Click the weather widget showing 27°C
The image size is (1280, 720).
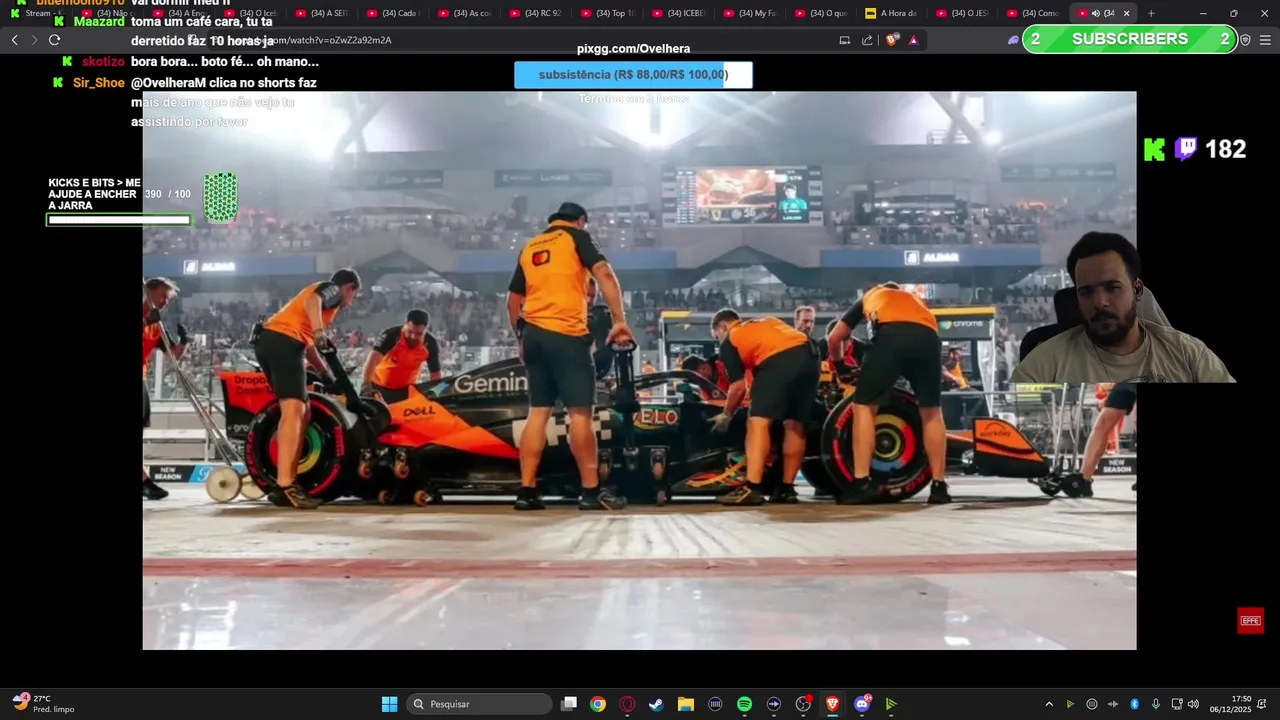43,703
